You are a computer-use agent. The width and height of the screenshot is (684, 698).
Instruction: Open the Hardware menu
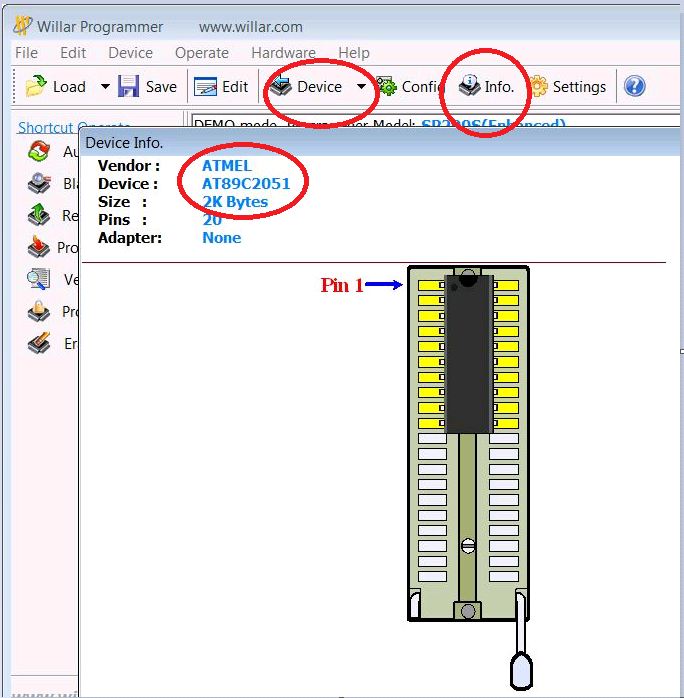coord(283,53)
